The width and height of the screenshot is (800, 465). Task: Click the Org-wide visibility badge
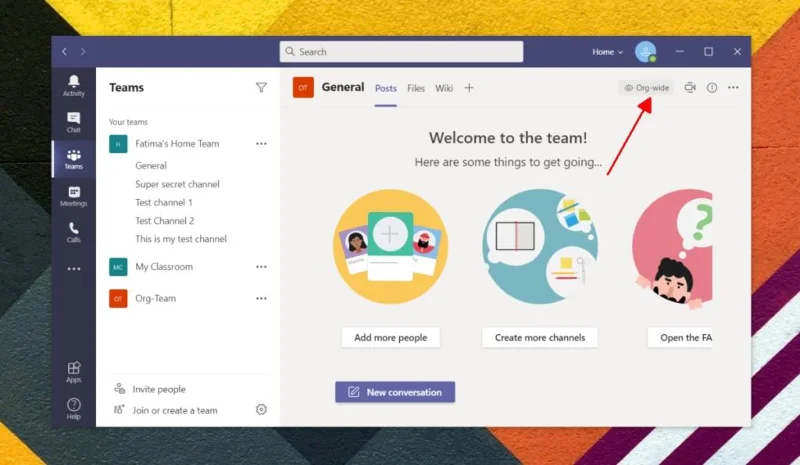coord(646,88)
